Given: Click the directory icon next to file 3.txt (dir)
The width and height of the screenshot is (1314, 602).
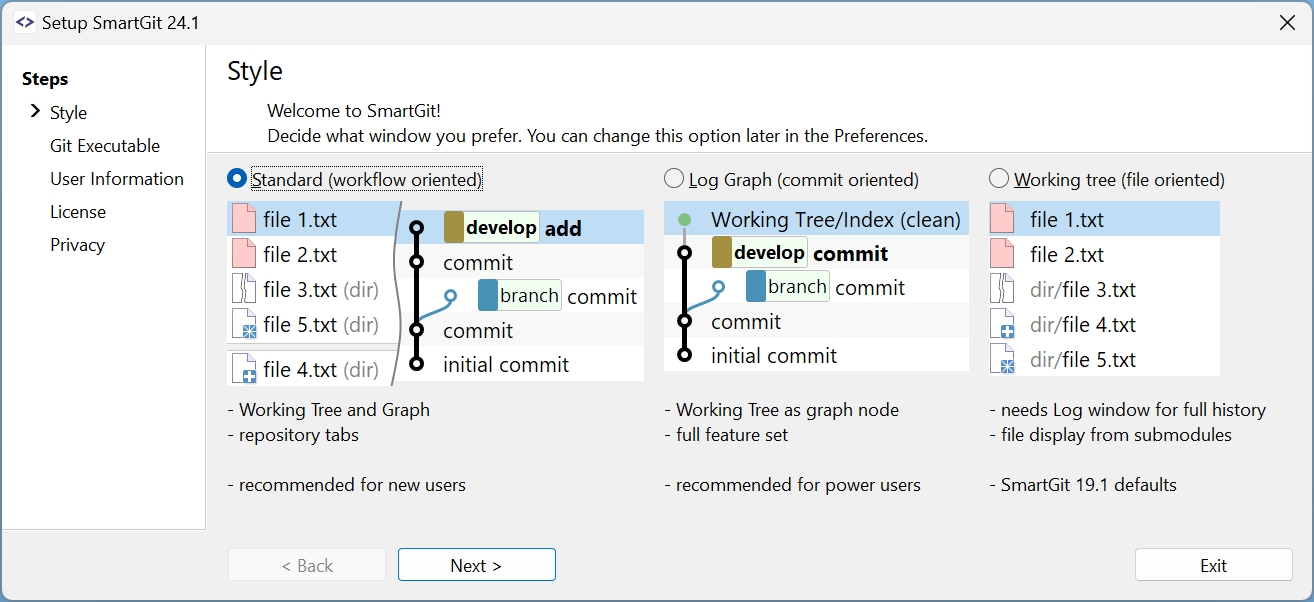Looking at the screenshot, I should (243, 288).
